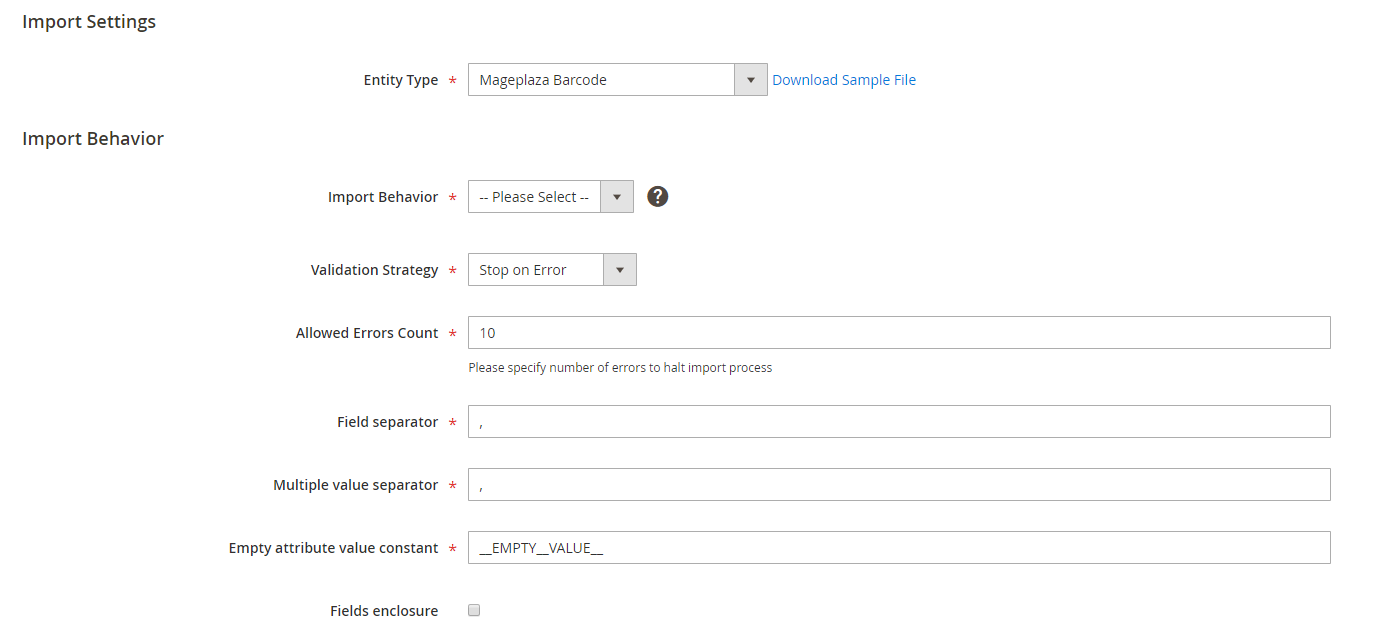The height and width of the screenshot is (630, 1377).
Task: Click the Empty attribute value constant field
Action: coord(898,548)
